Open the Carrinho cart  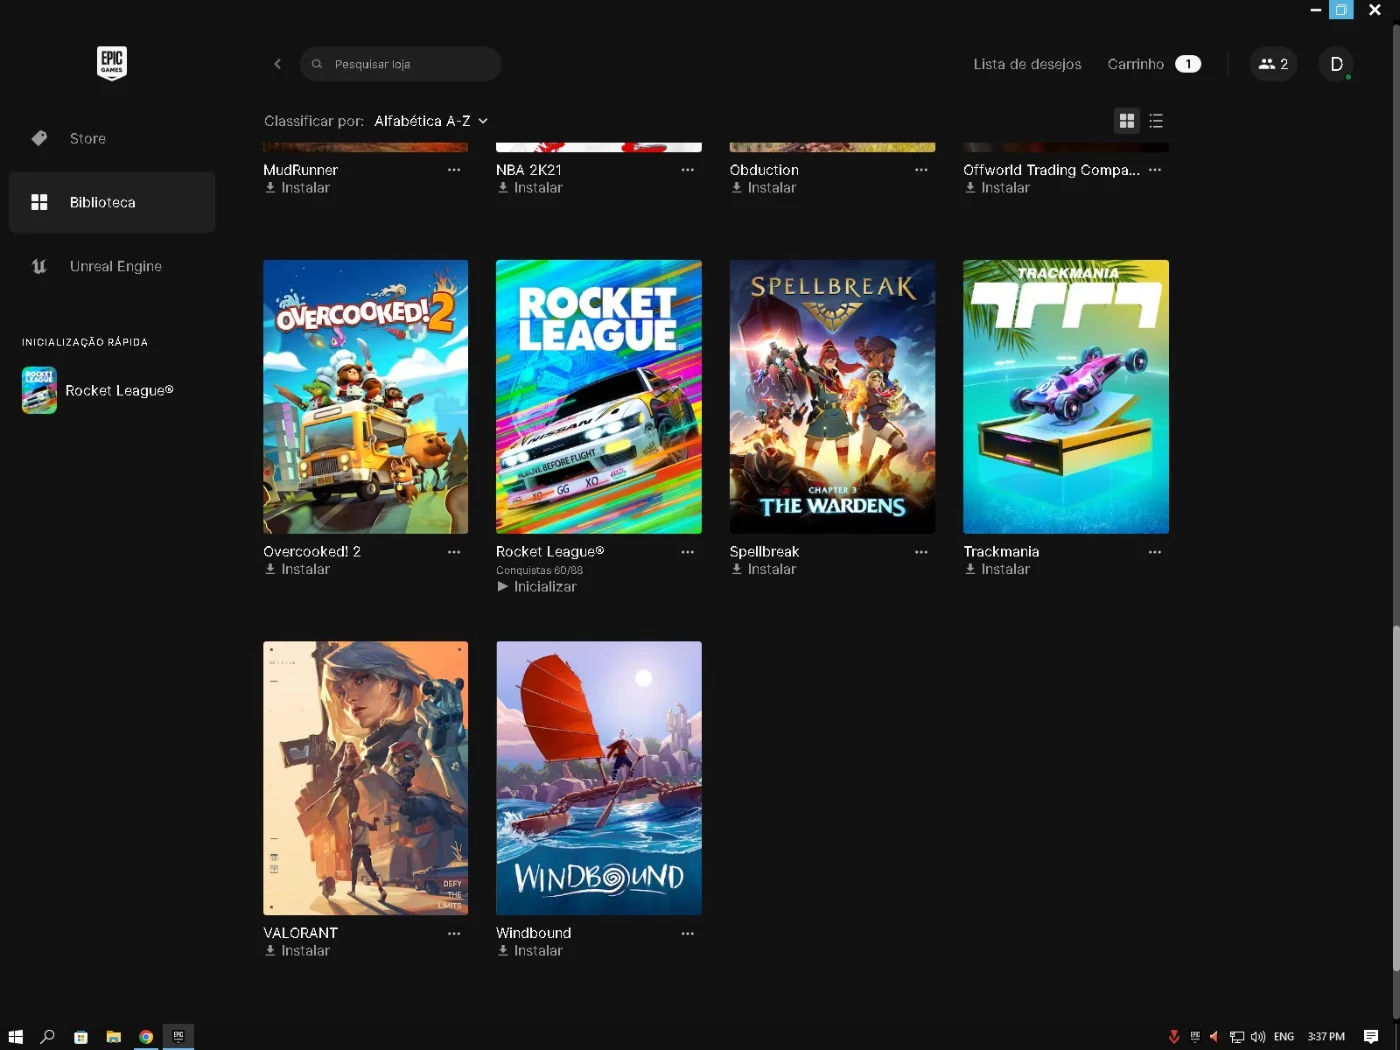tap(1154, 64)
